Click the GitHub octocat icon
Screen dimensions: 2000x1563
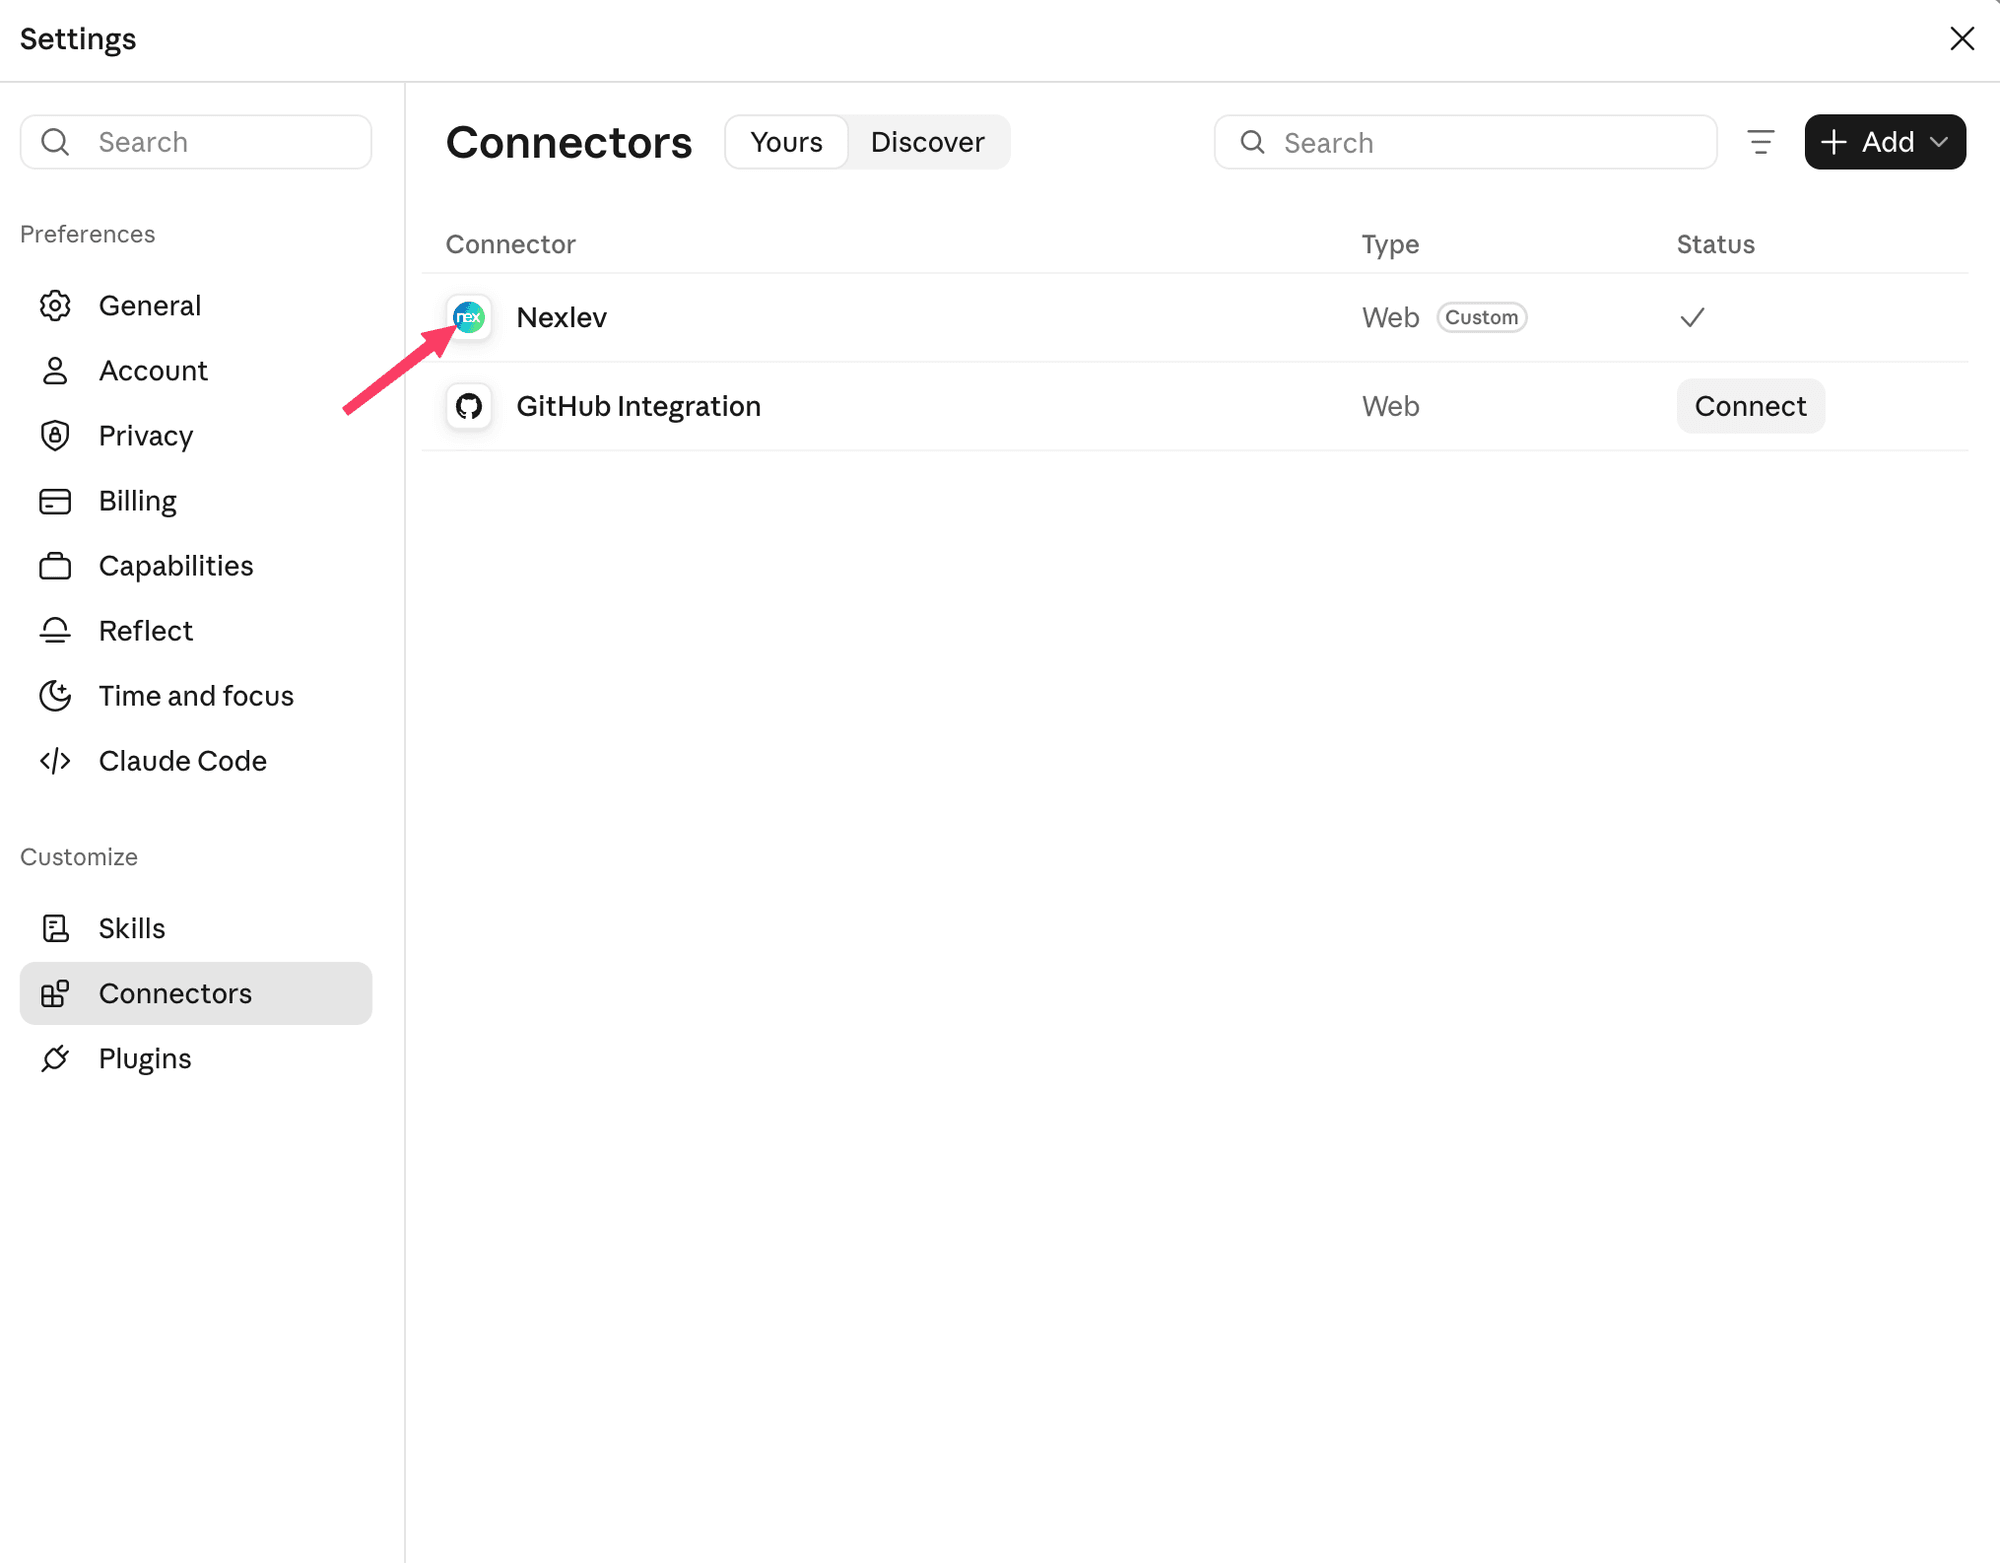pos(469,406)
